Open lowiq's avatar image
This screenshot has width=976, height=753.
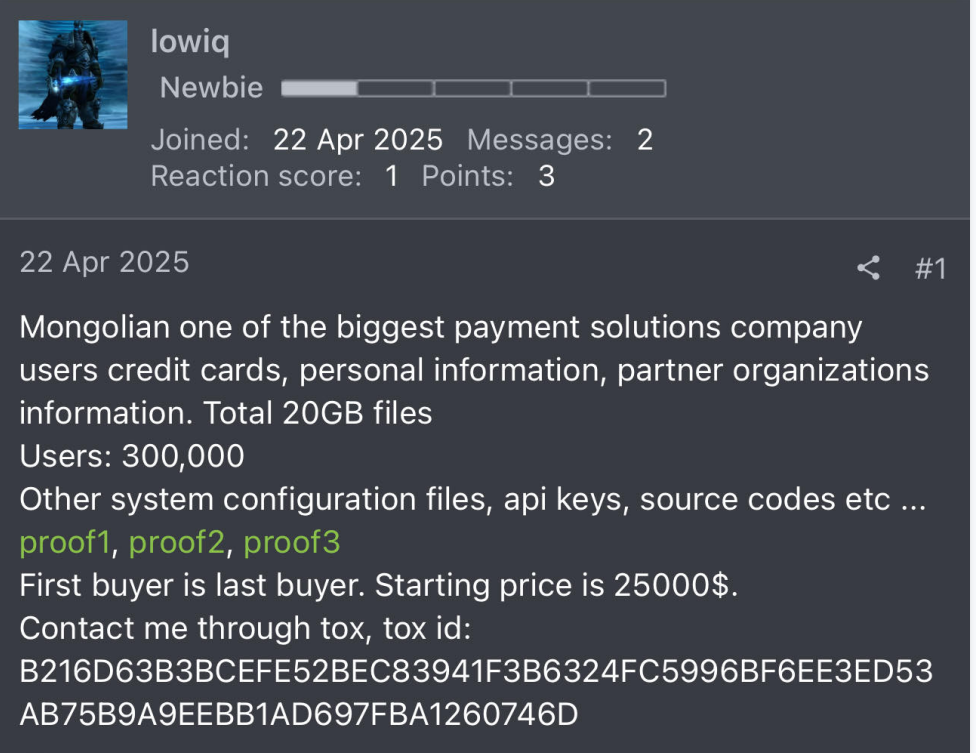click(x=73, y=75)
